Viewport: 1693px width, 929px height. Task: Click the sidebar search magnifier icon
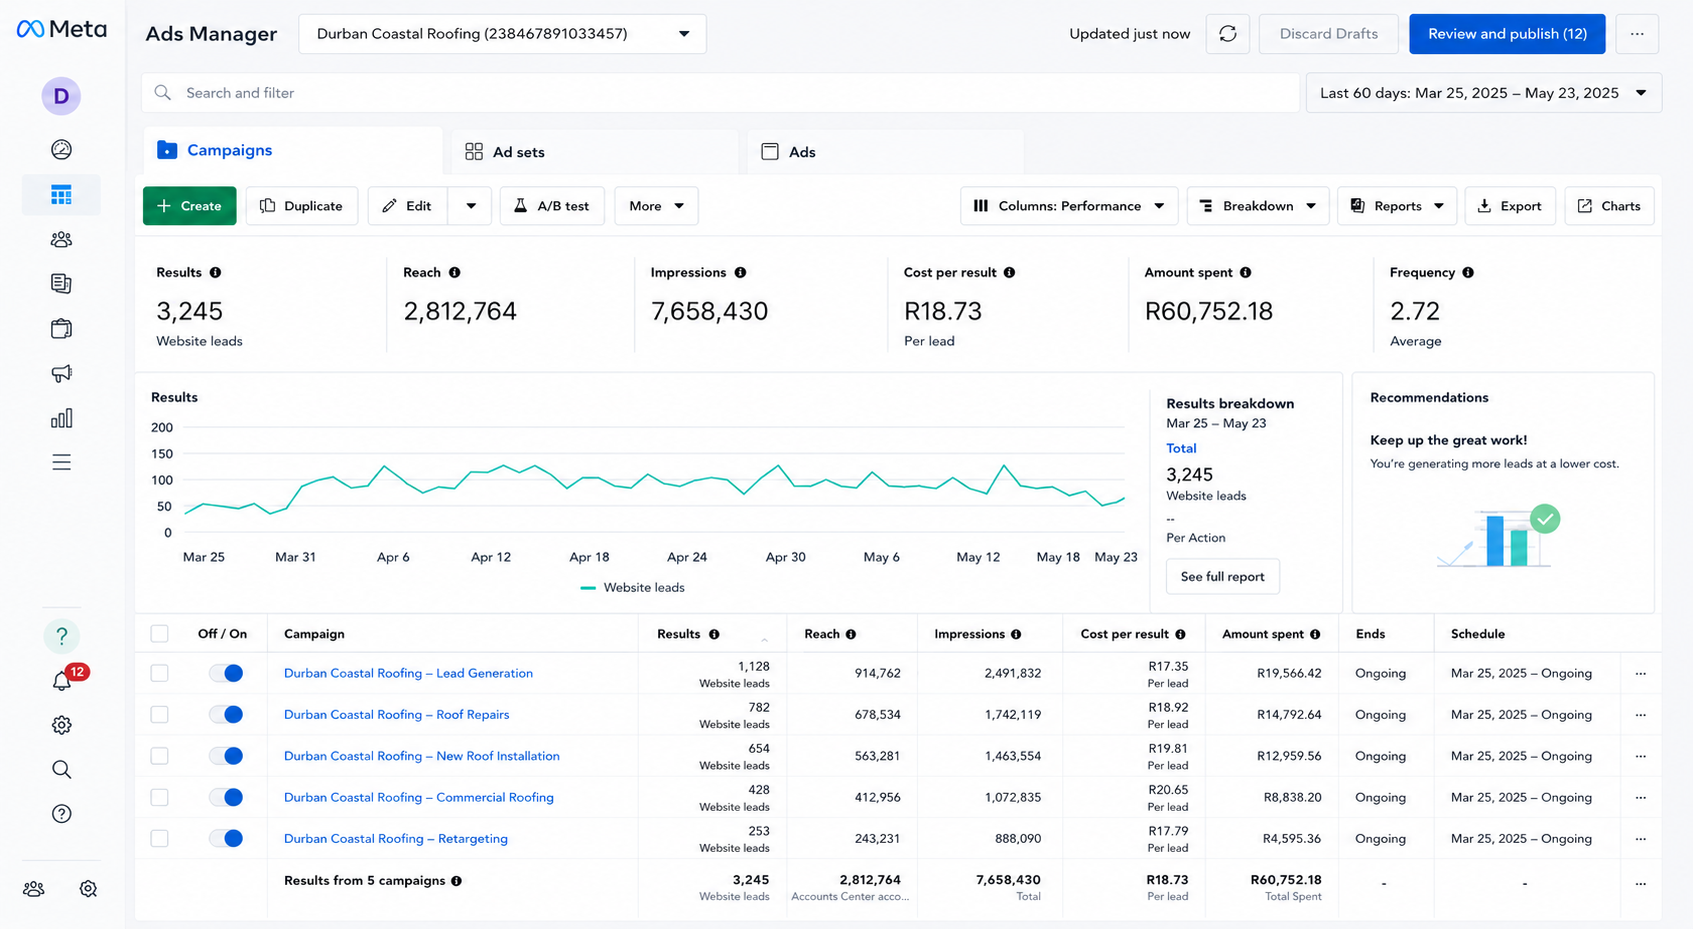[61, 769]
